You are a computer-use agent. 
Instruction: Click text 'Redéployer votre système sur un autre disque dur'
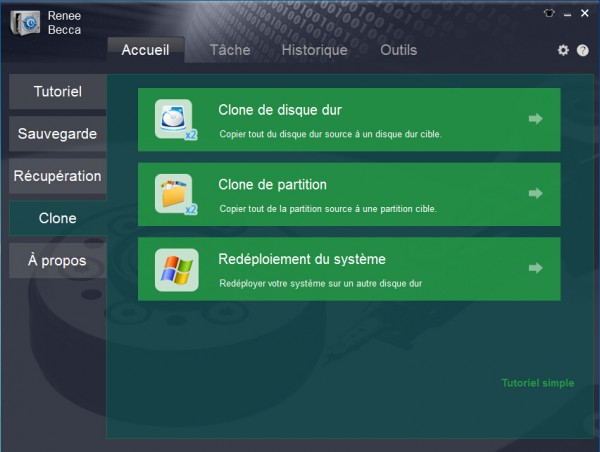(x=321, y=284)
